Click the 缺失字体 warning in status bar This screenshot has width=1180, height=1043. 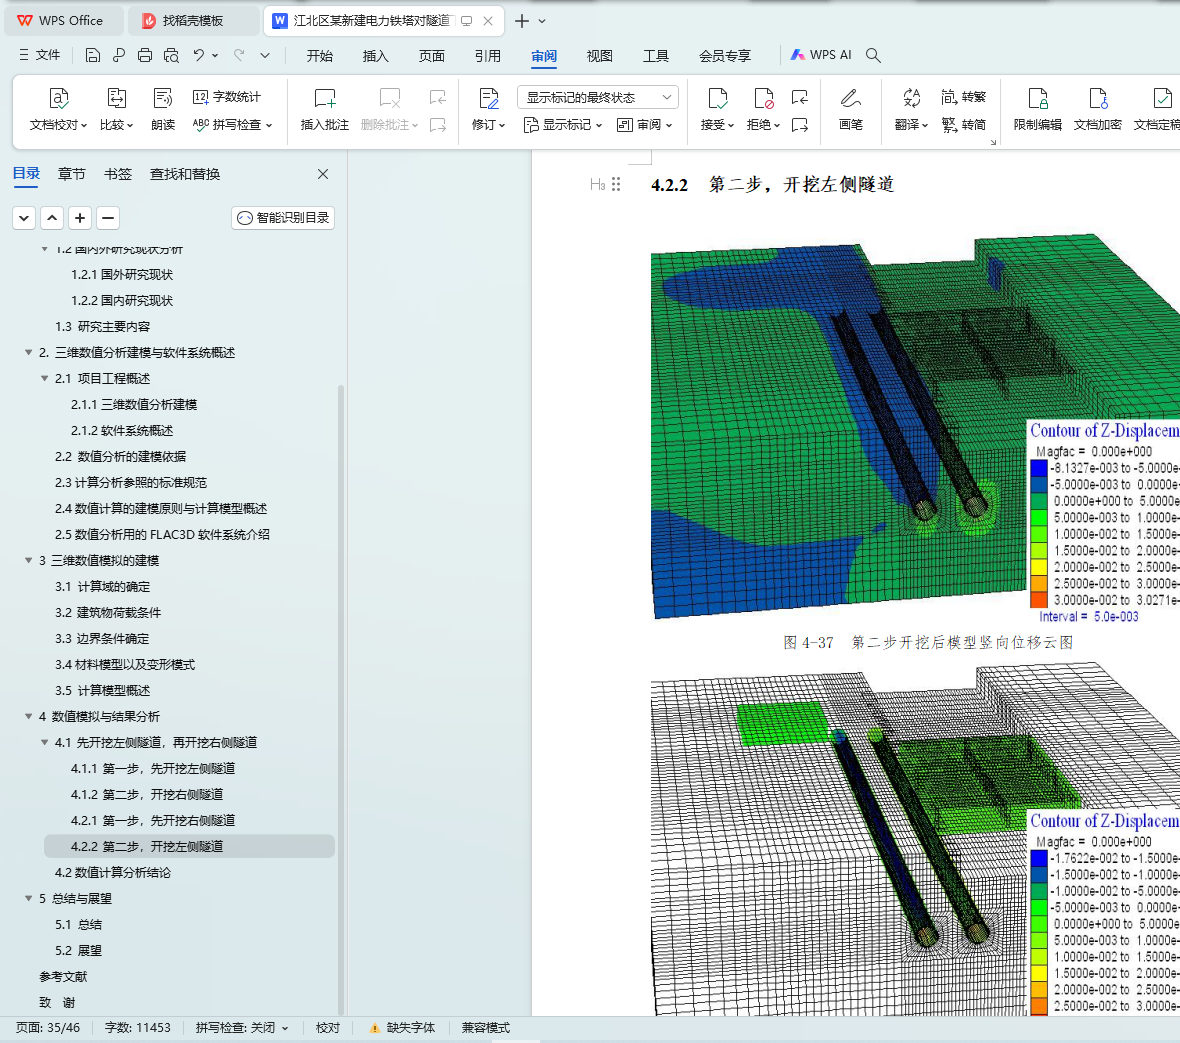pos(403,1027)
